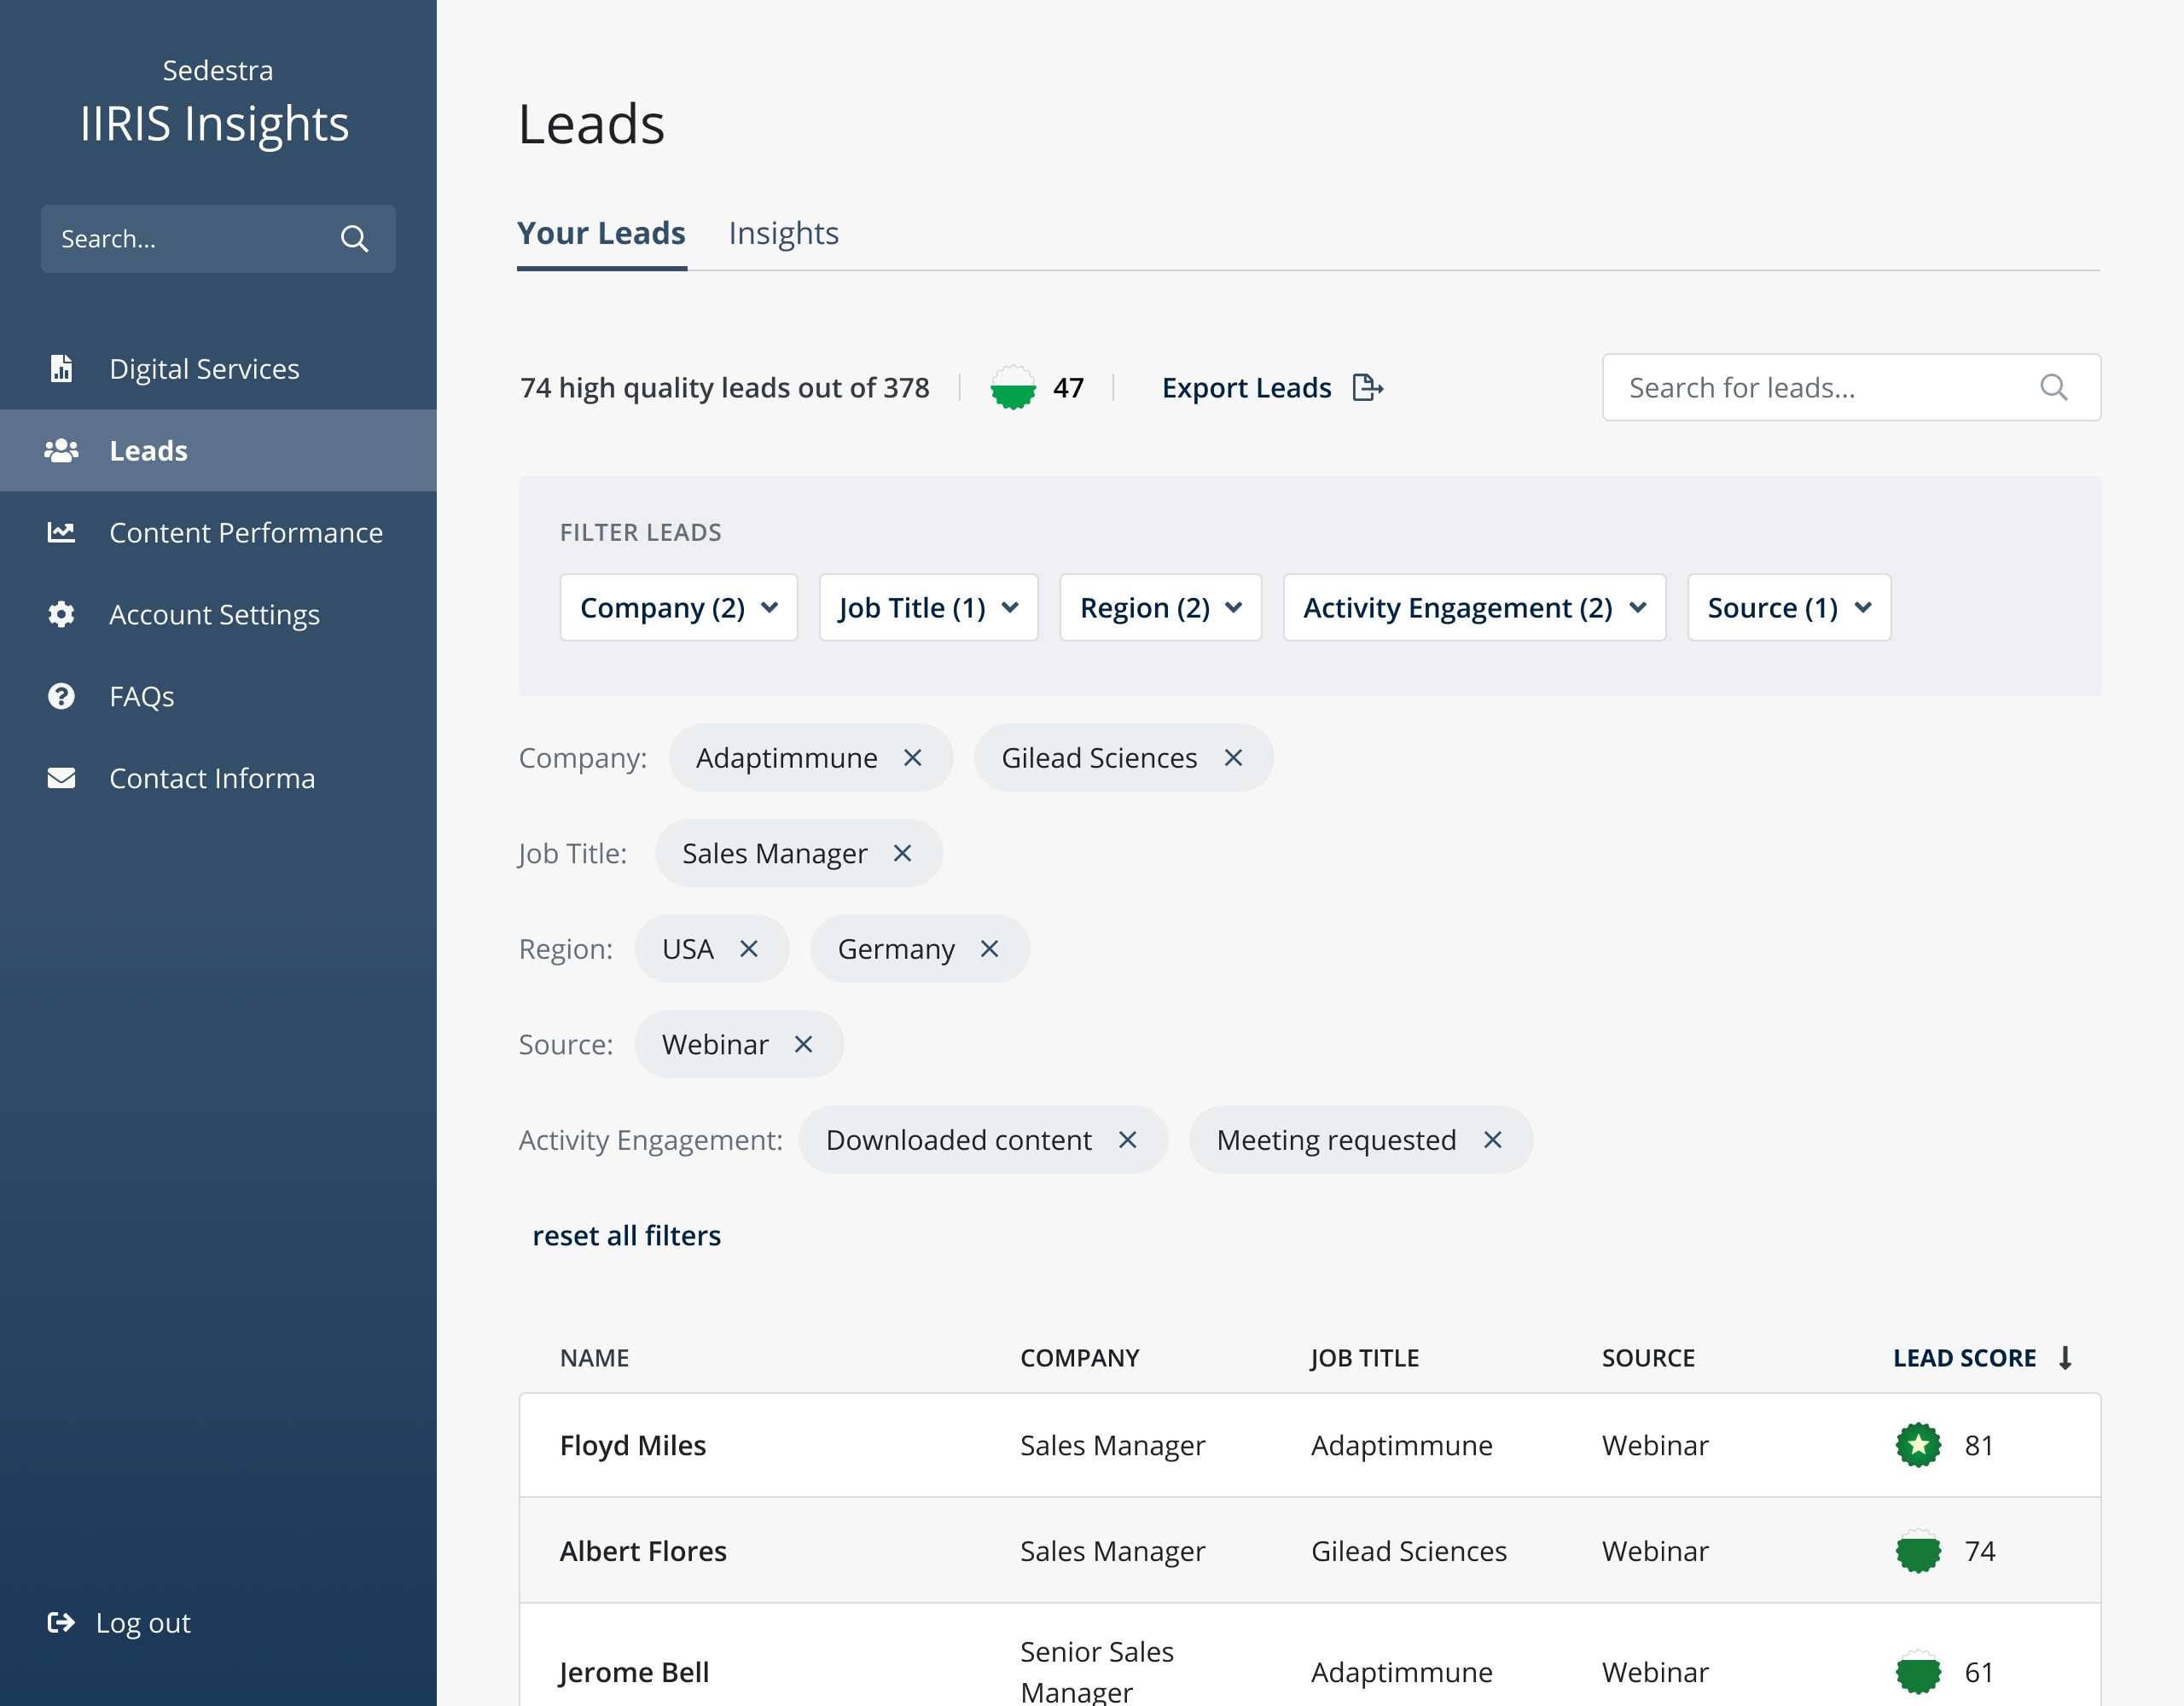Click the sidebar search magnifier icon
The height and width of the screenshot is (1706, 2184).
tap(354, 239)
